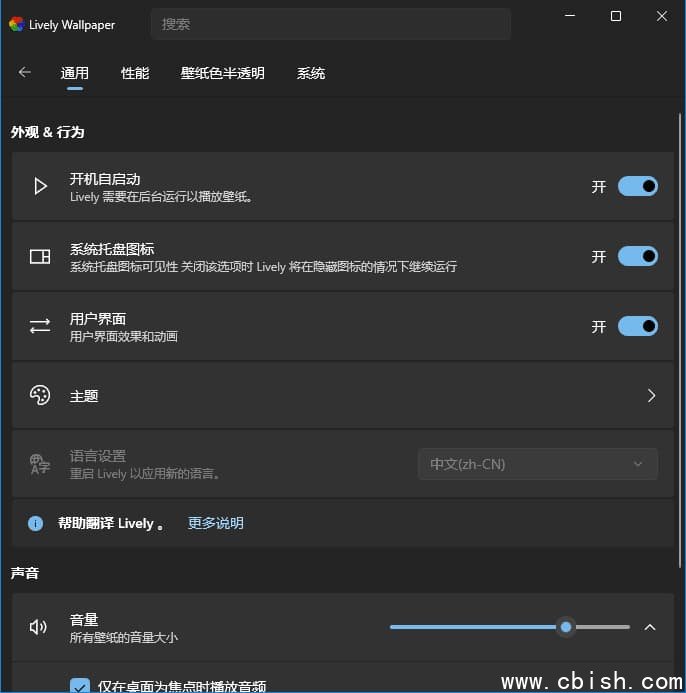The image size is (686, 693).
Task: Click the play icon beside 开机自启动
Action: click(40, 186)
